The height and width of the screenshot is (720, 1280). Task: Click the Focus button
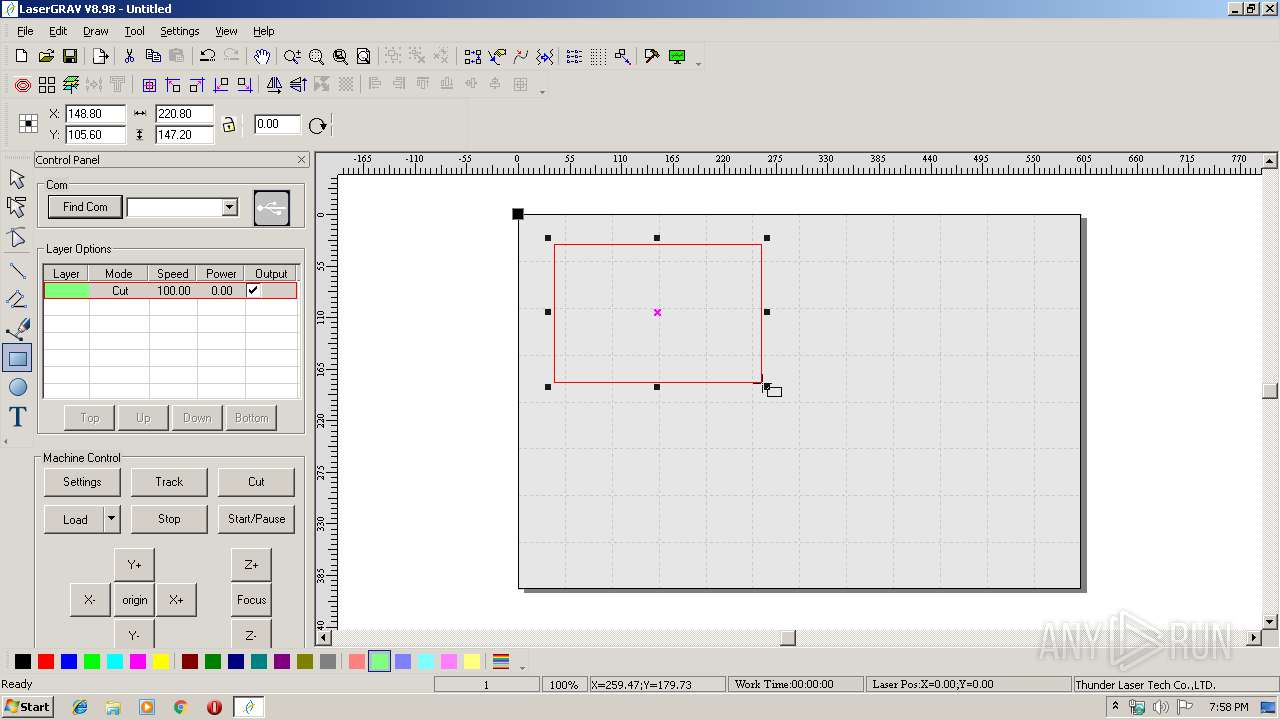(251, 600)
